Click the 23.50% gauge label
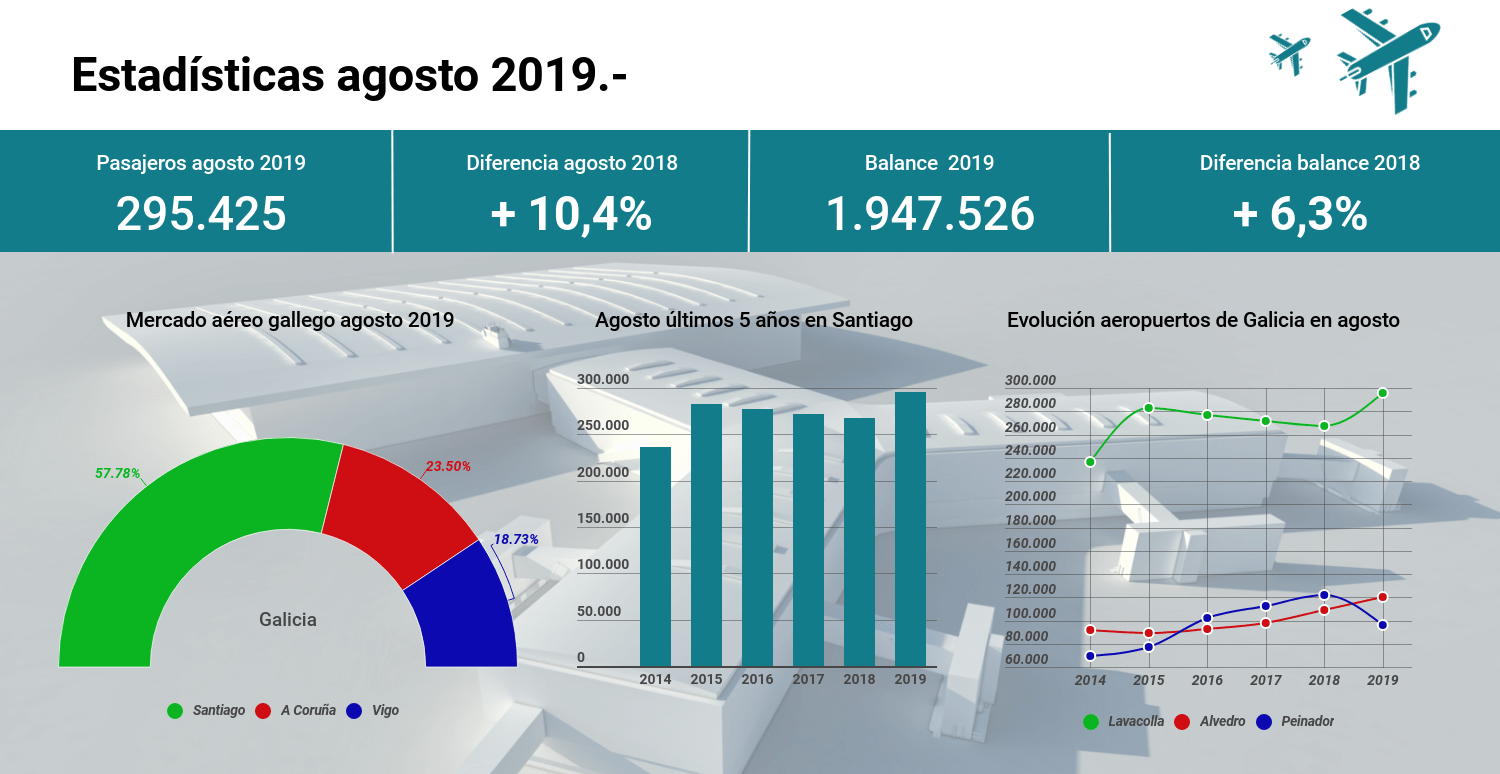 448,466
